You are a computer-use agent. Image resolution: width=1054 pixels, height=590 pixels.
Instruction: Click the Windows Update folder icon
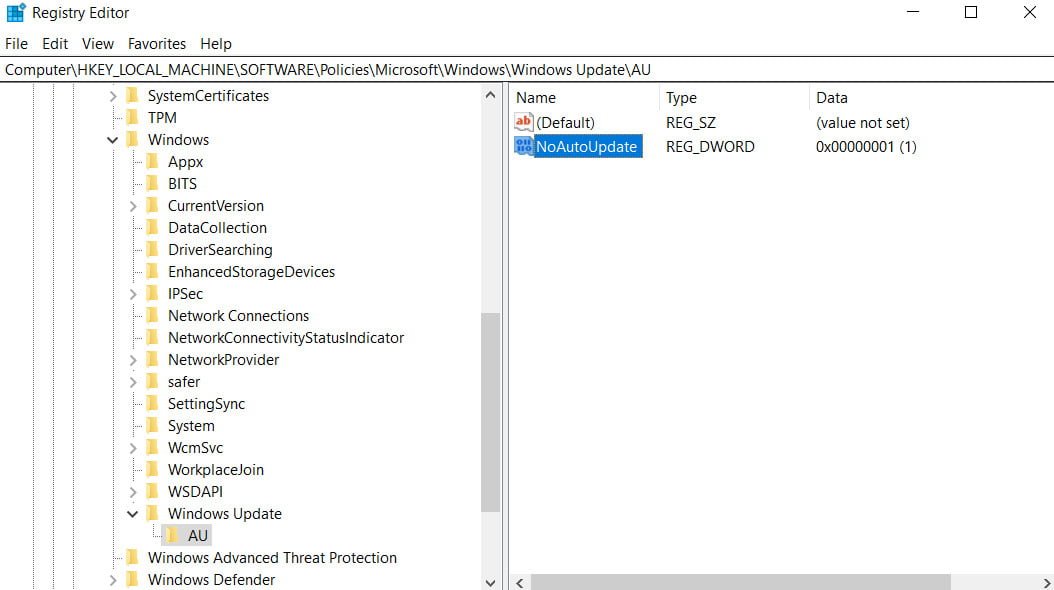coord(153,513)
